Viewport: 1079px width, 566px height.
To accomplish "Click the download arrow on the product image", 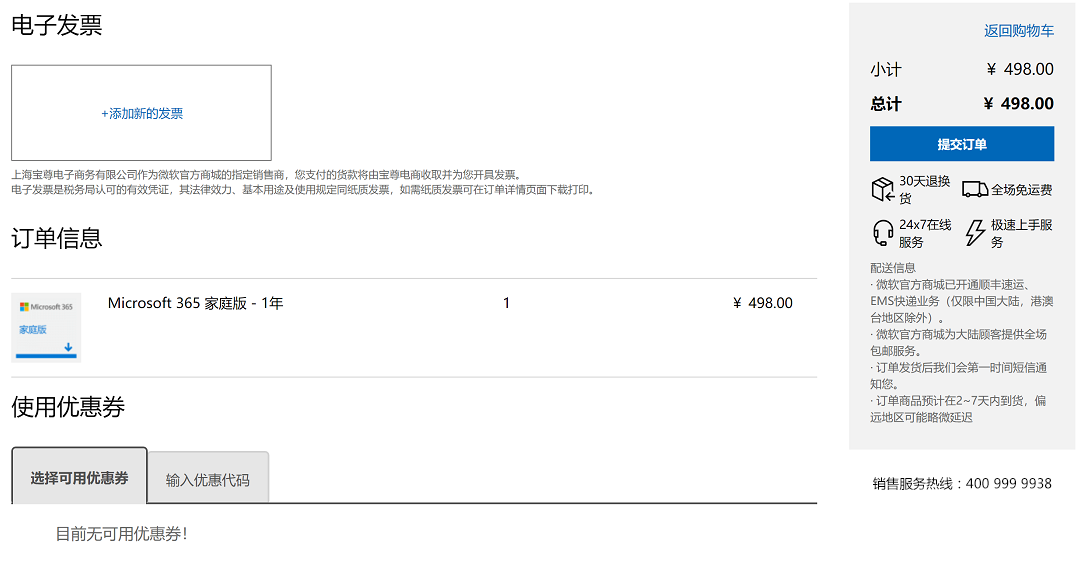I will click(68, 348).
